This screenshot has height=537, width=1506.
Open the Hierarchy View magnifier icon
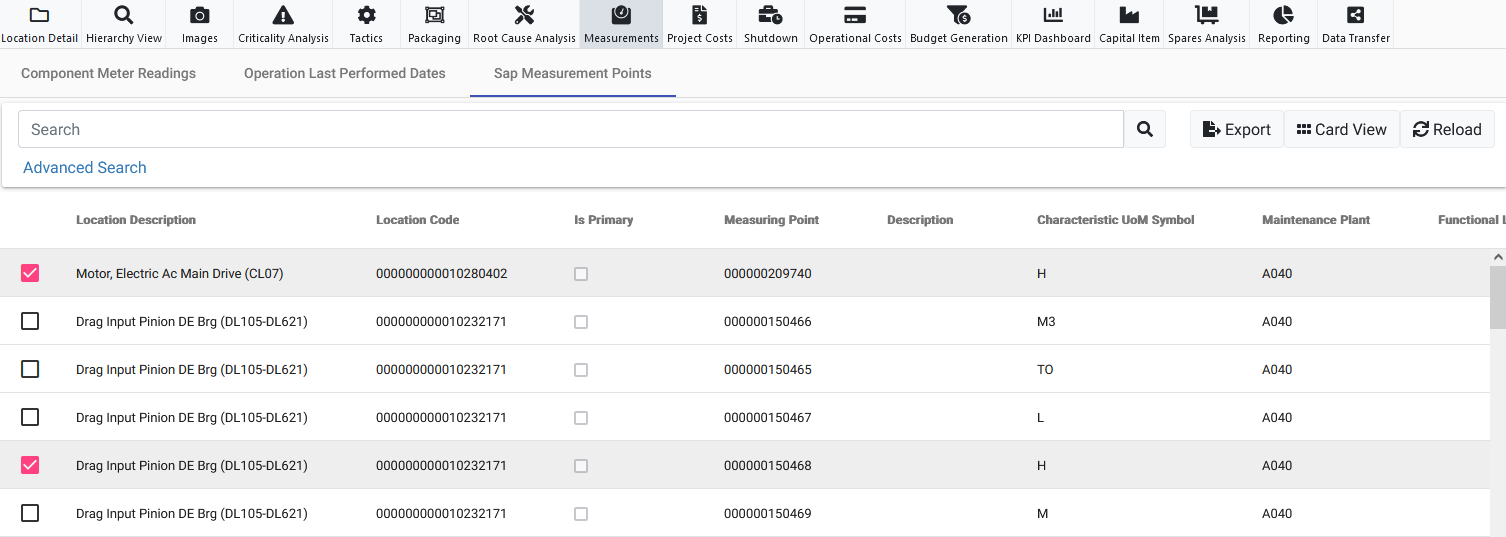[123, 15]
